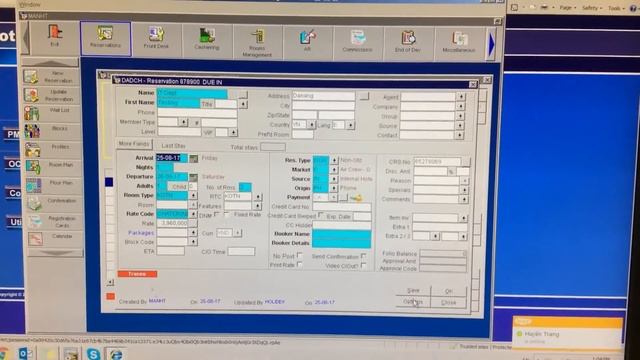640x360 pixels.
Task: Click the small button right of the Name field
Action: tap(243, 94)
